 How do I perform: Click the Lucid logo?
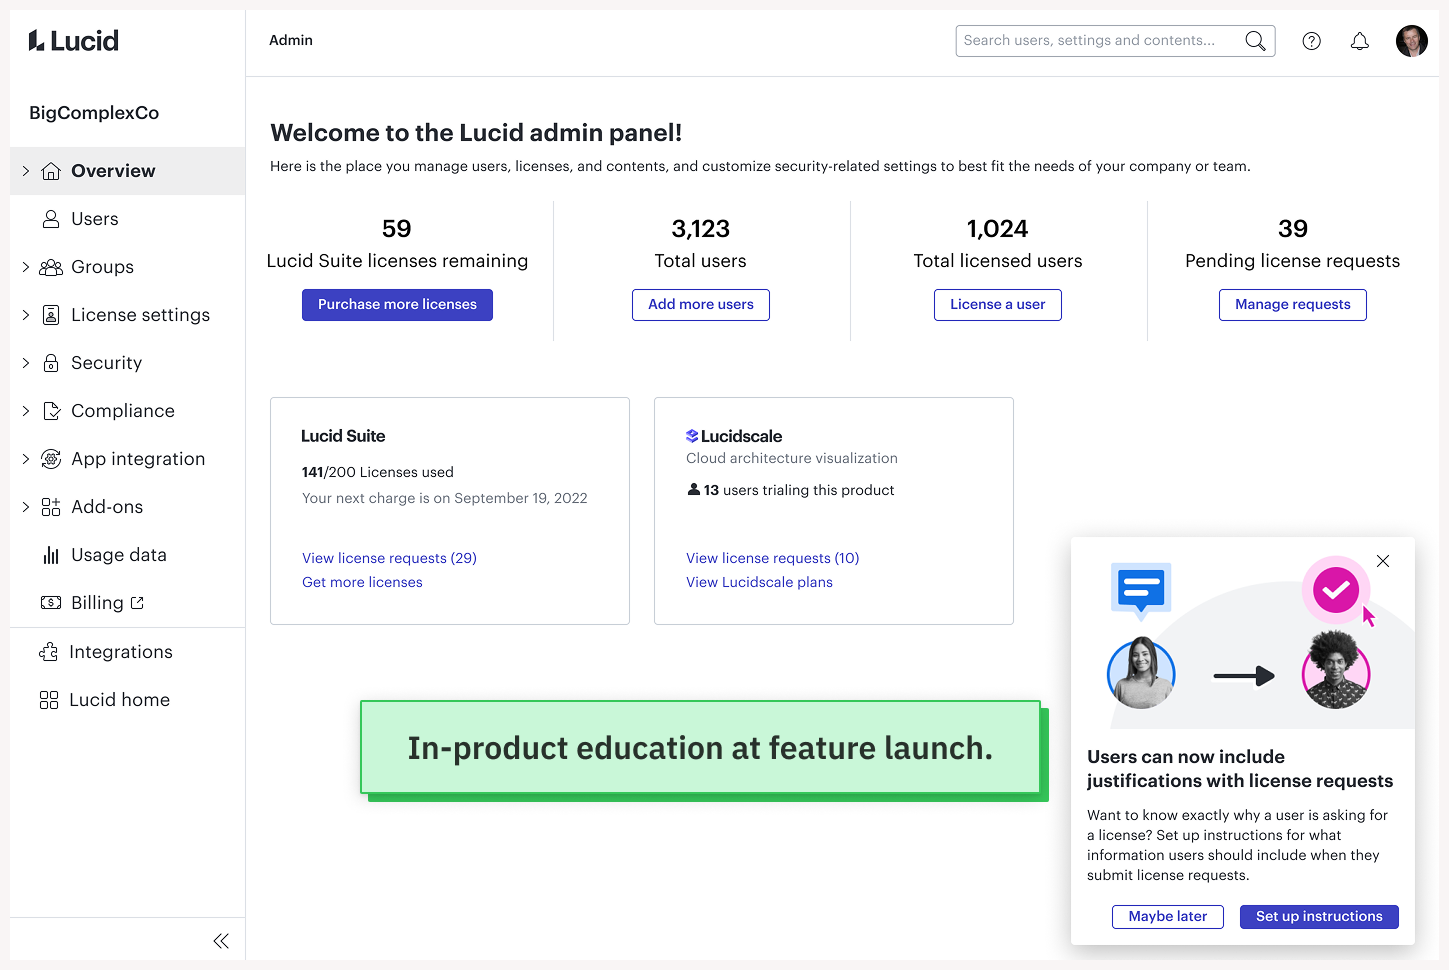pos(74,41)
